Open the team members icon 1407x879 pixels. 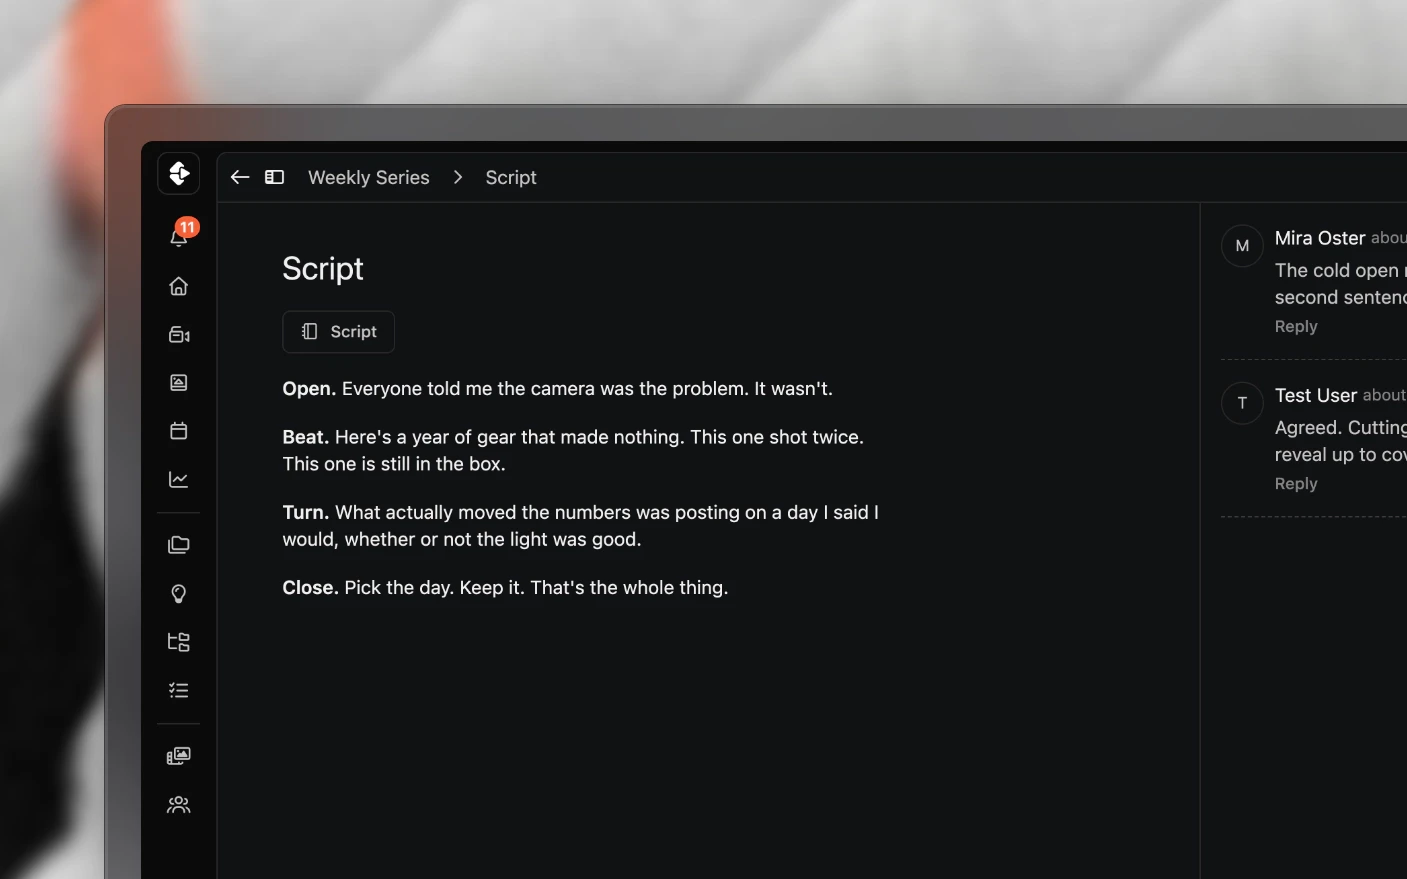point(179,805)
